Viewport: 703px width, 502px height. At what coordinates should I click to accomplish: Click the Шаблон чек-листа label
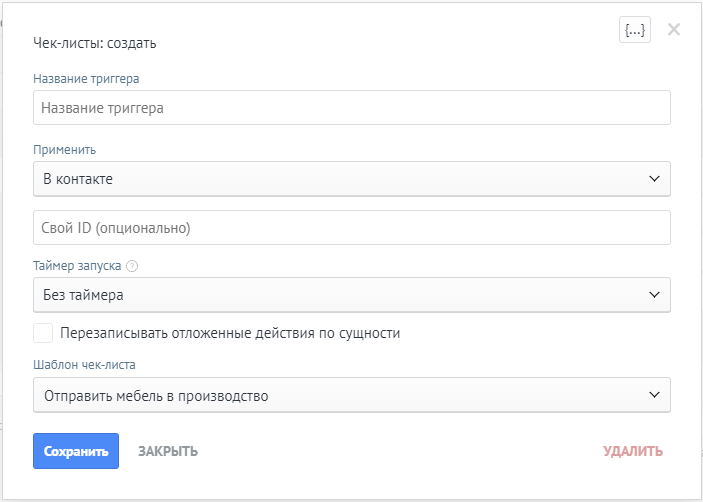[x=84, y=364]
